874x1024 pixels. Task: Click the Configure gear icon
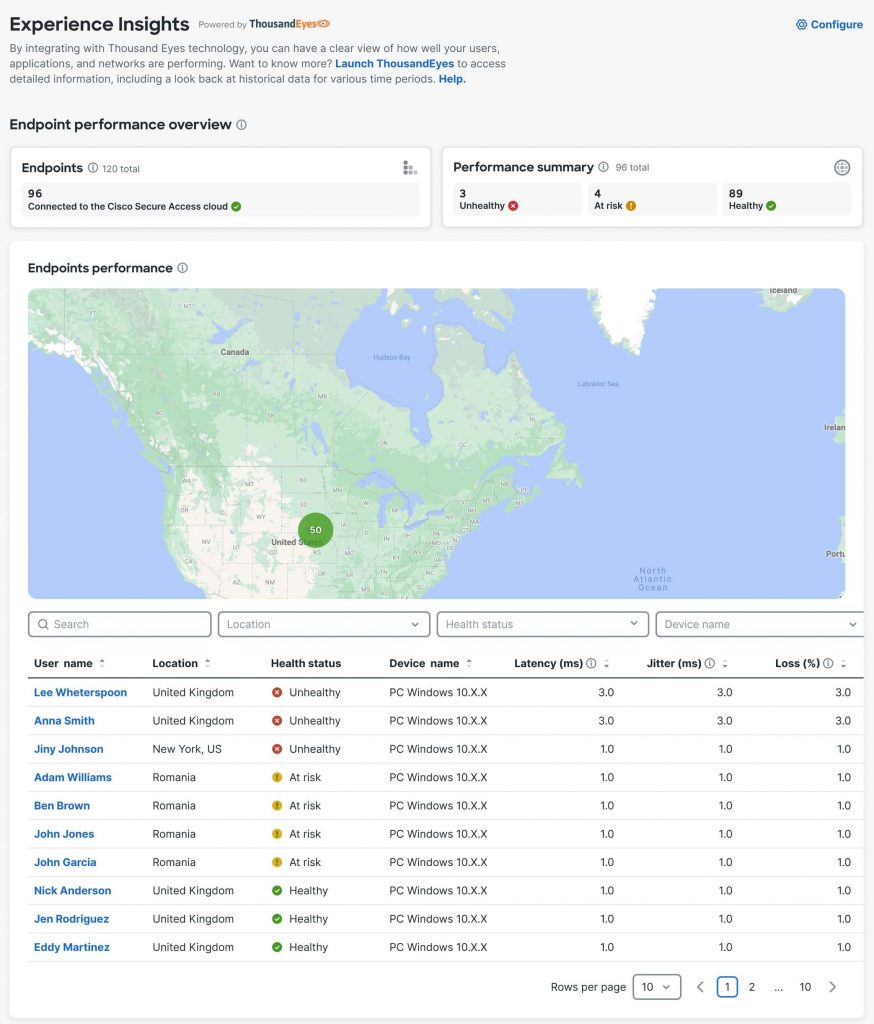coord(801,25)
